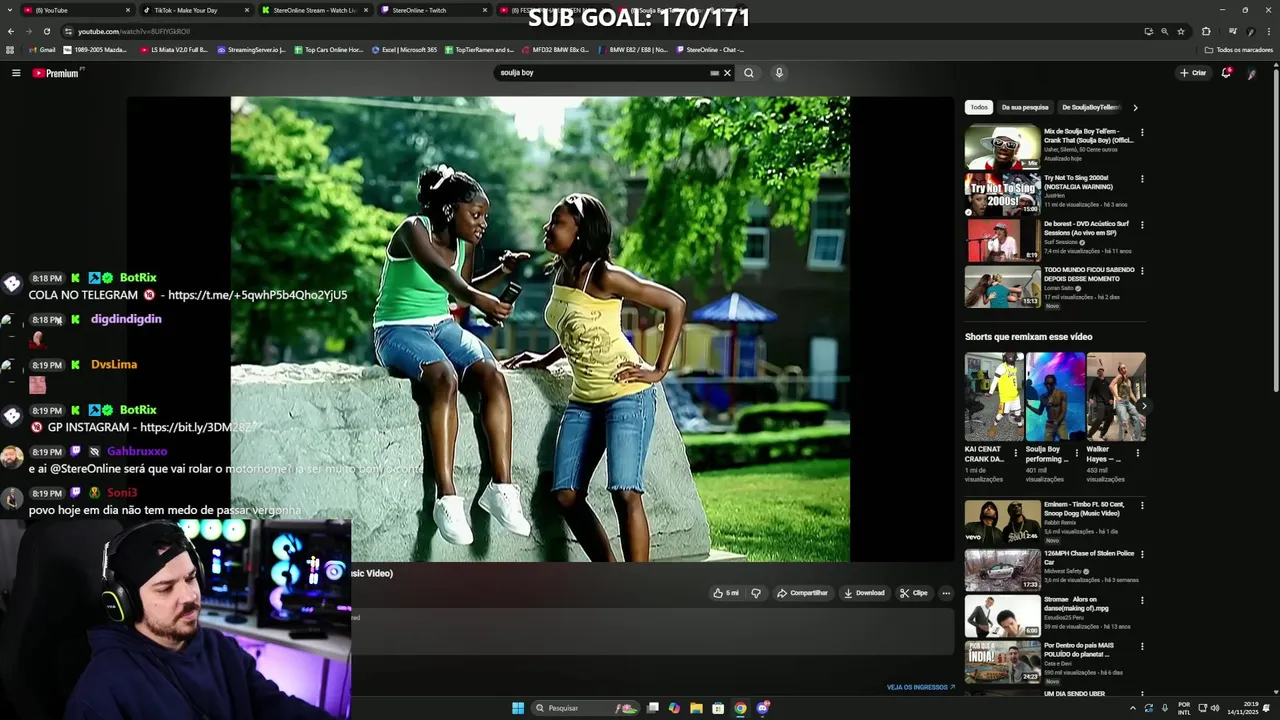The height and width of the screenshot is (720, 1280).
Task: Open the Soulja Boy performing short
Action: click(1055, 396)
